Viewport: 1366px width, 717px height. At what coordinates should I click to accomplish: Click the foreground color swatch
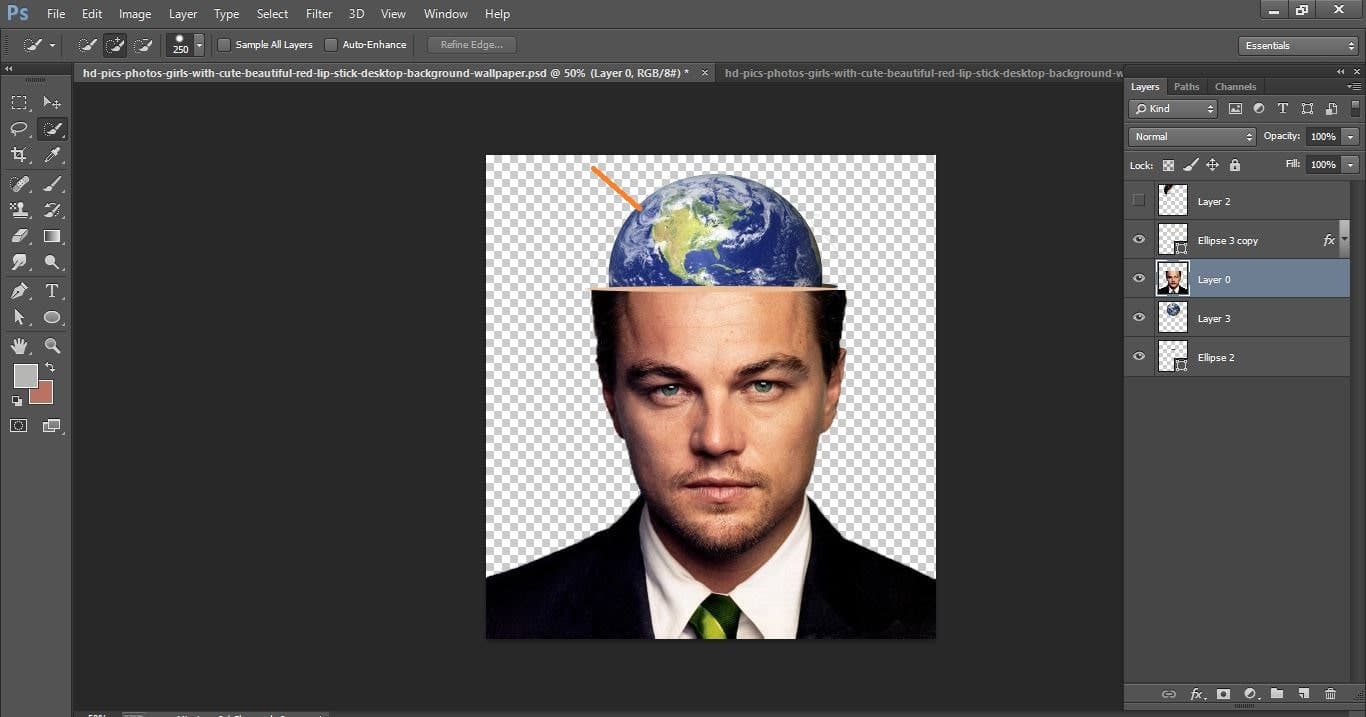(x=26, y=374)
